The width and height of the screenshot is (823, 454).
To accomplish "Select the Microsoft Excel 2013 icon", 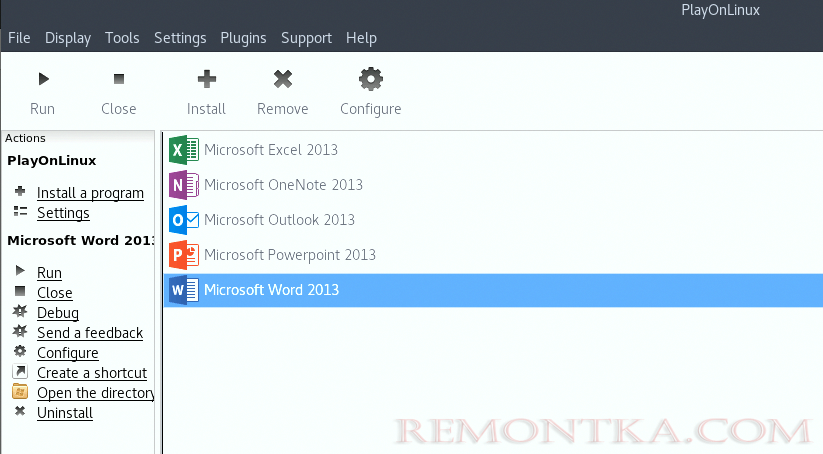I will pos(184,150).
